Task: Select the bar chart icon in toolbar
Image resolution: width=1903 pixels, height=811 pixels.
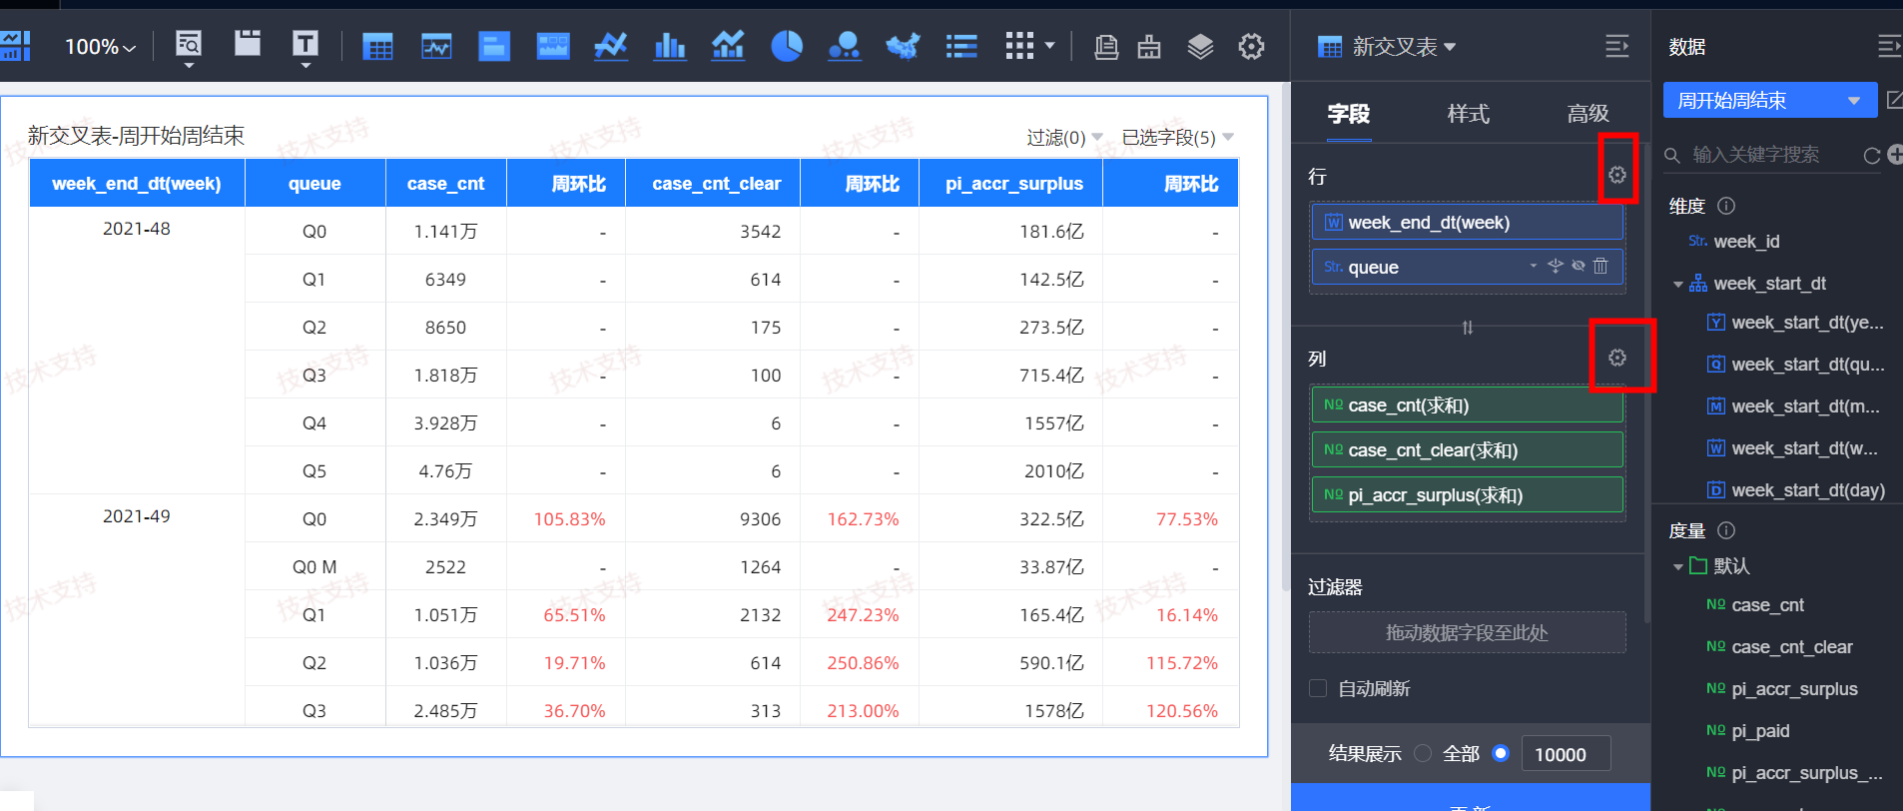Action: click(x=669, y=46)
